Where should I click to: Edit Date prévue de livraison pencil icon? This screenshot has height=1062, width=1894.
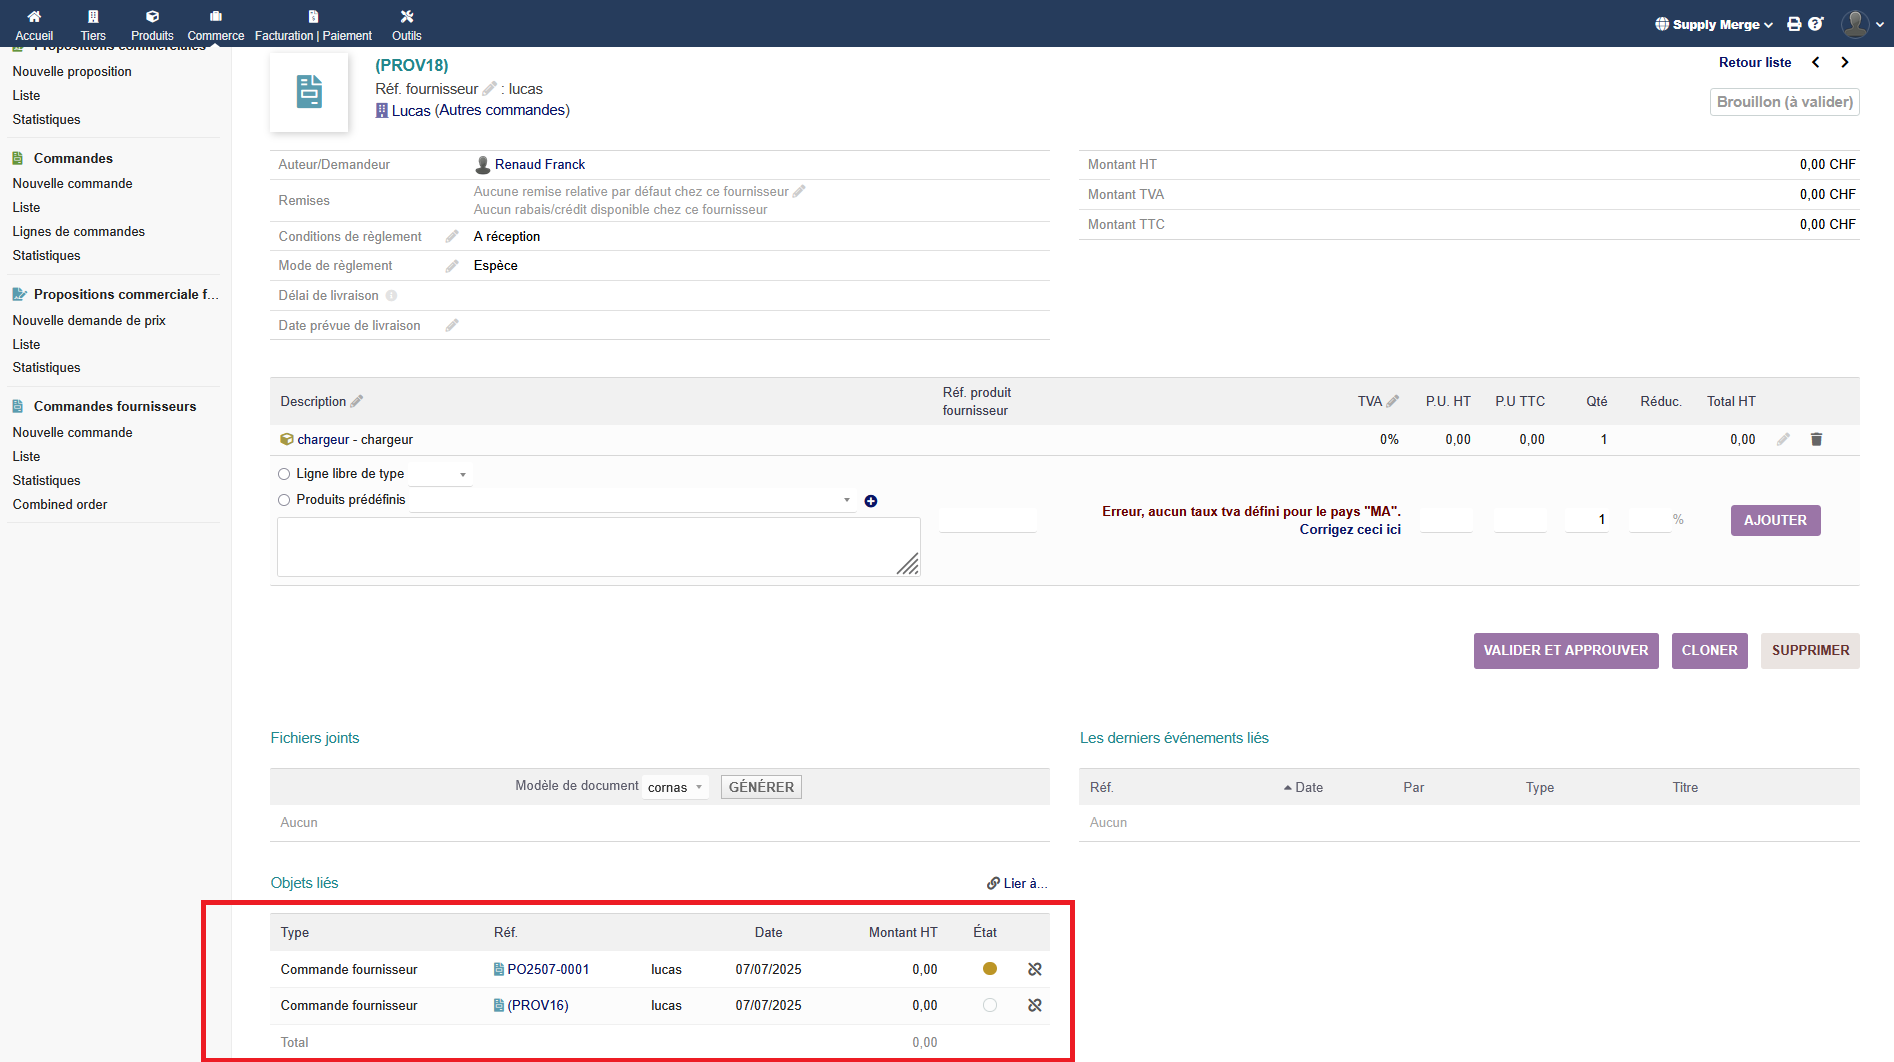(x=452, y=326)
